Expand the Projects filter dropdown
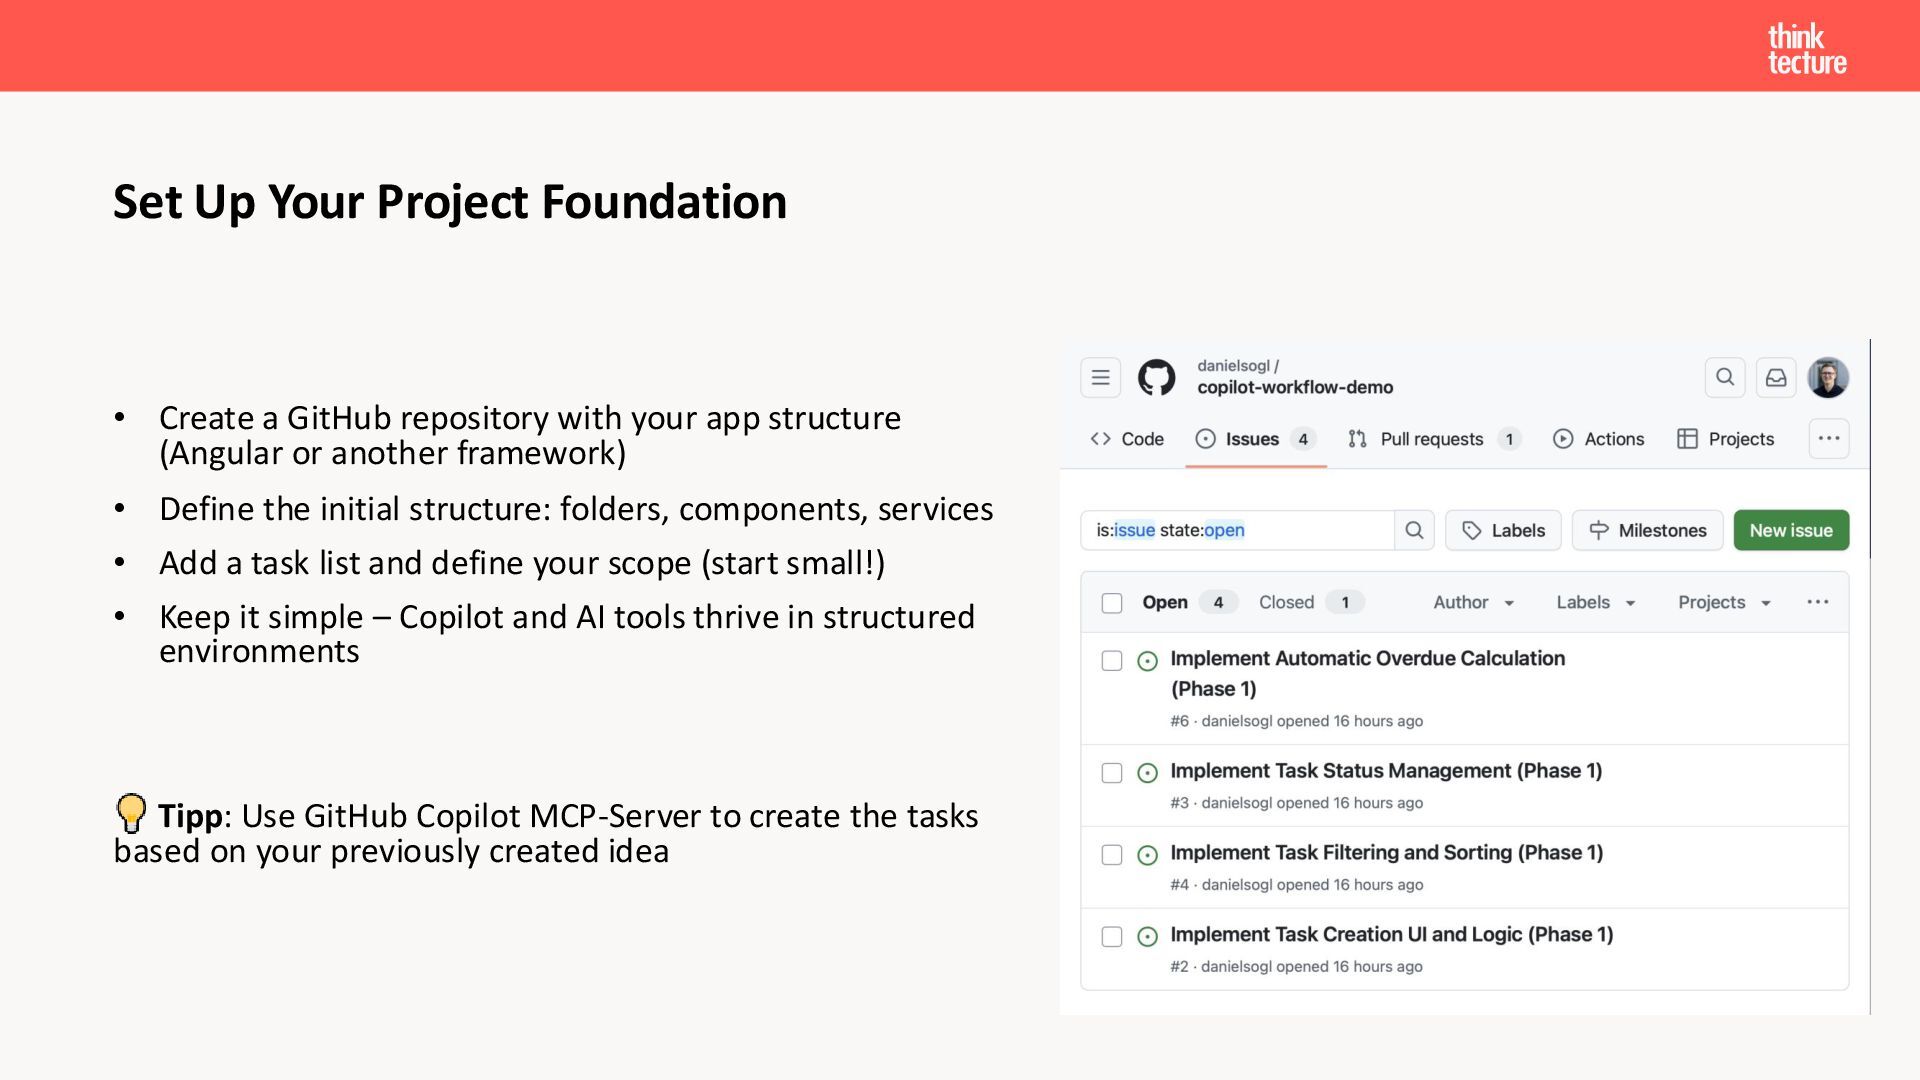Viewport: 1920px width, 1080px height. tap(1724, 602)
